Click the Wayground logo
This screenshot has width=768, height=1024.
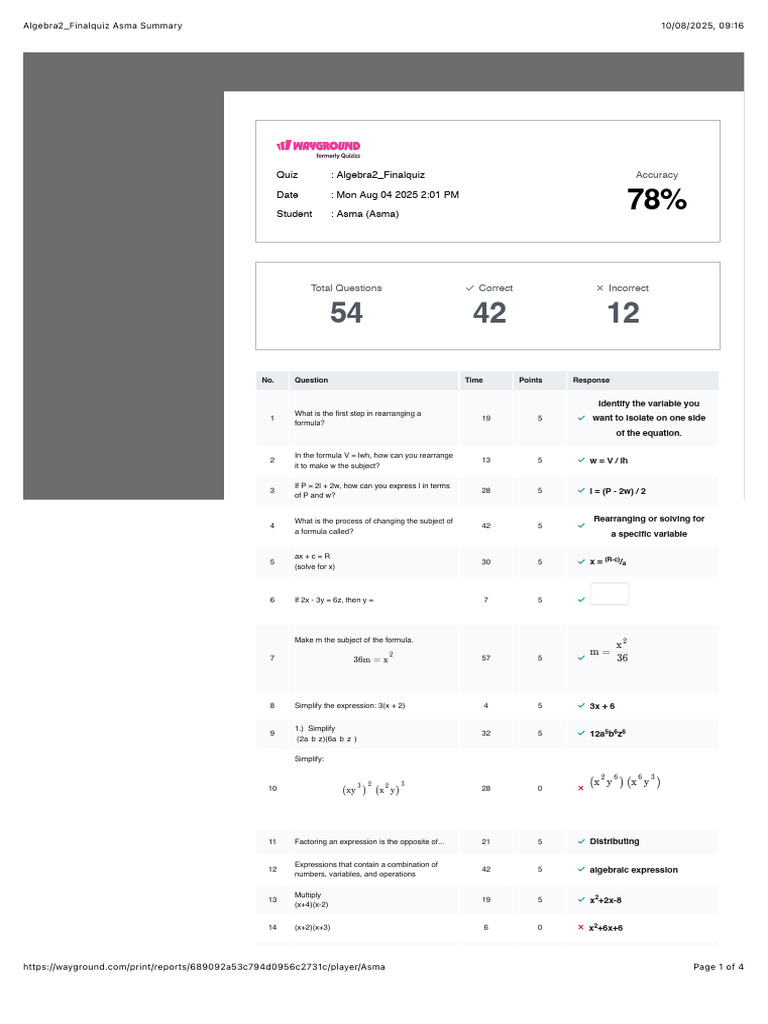click(x=318, y=147)
